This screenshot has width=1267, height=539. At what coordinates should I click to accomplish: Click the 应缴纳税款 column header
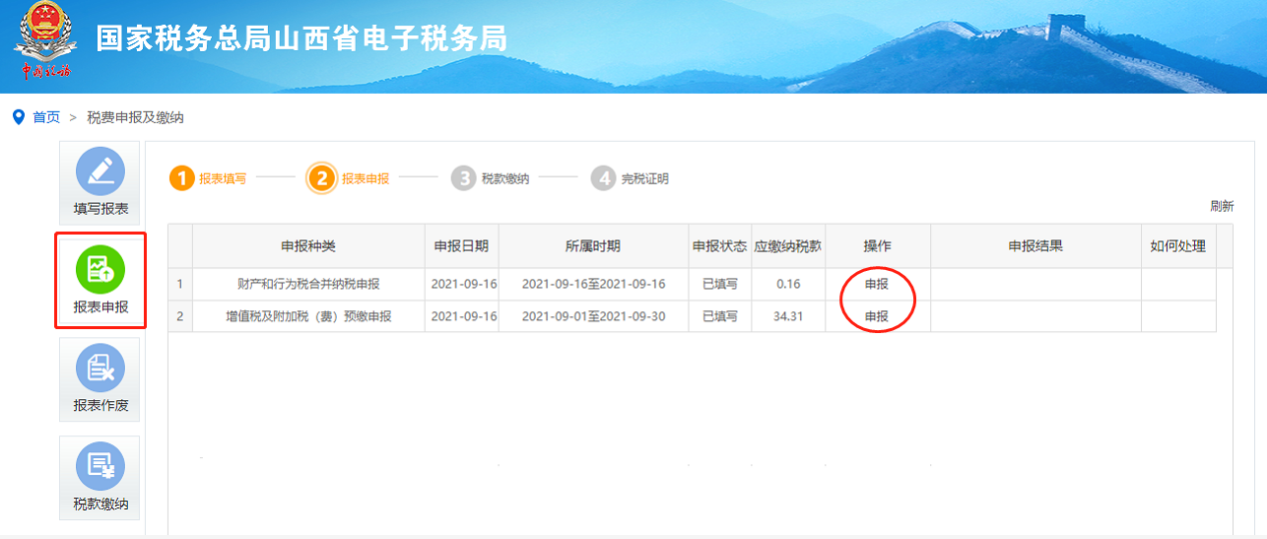(788, 246)
